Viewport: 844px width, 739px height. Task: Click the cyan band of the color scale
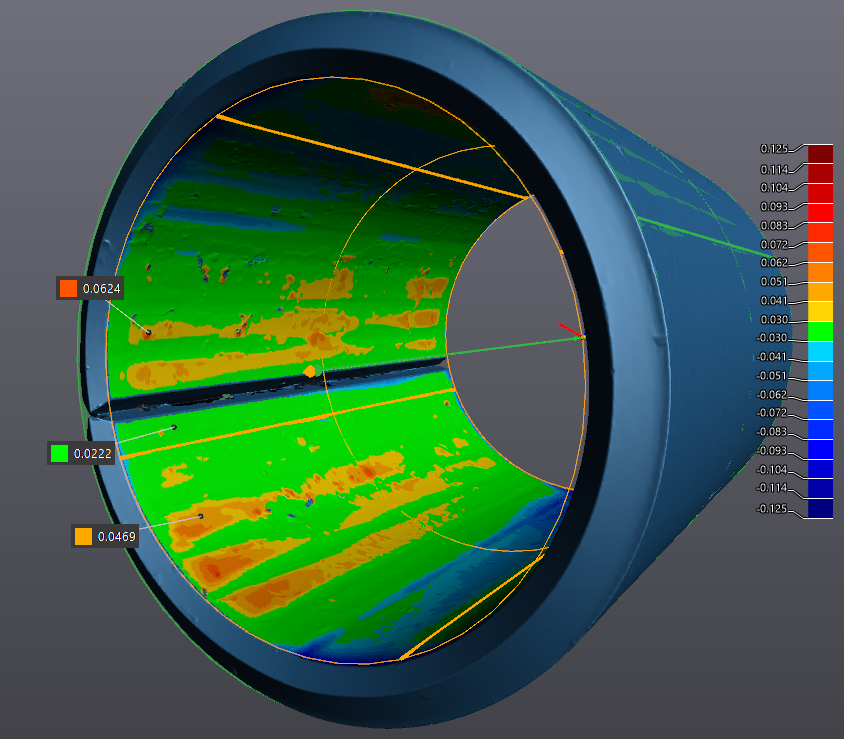coord(820,351)
